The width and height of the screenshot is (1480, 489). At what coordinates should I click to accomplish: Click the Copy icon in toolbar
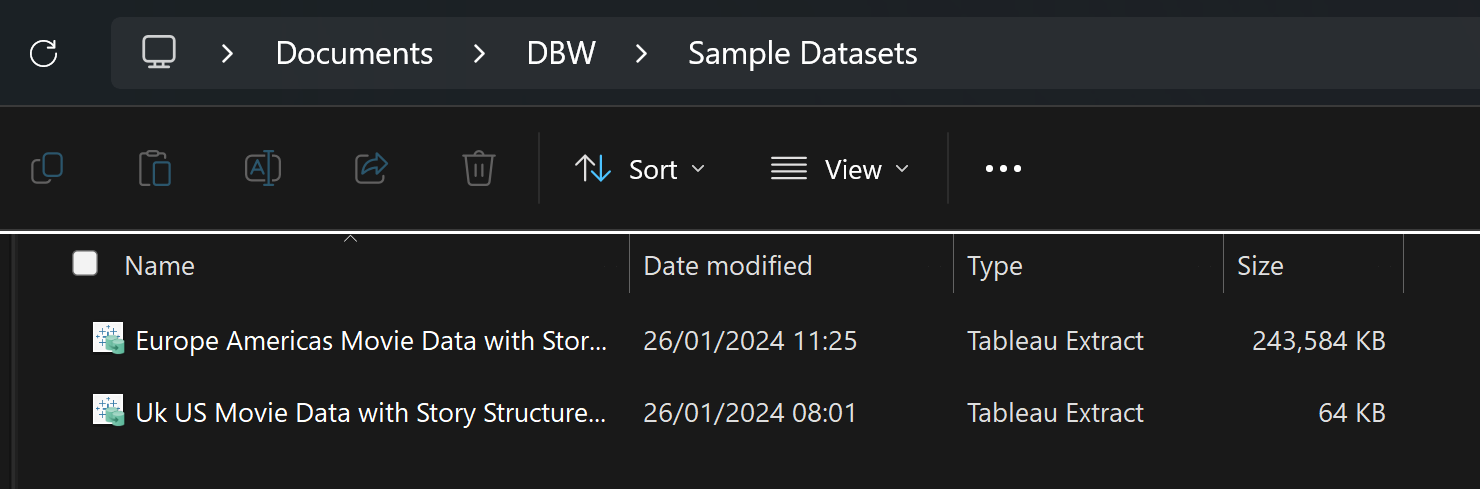pyautogui.click(x=47, y=169)
